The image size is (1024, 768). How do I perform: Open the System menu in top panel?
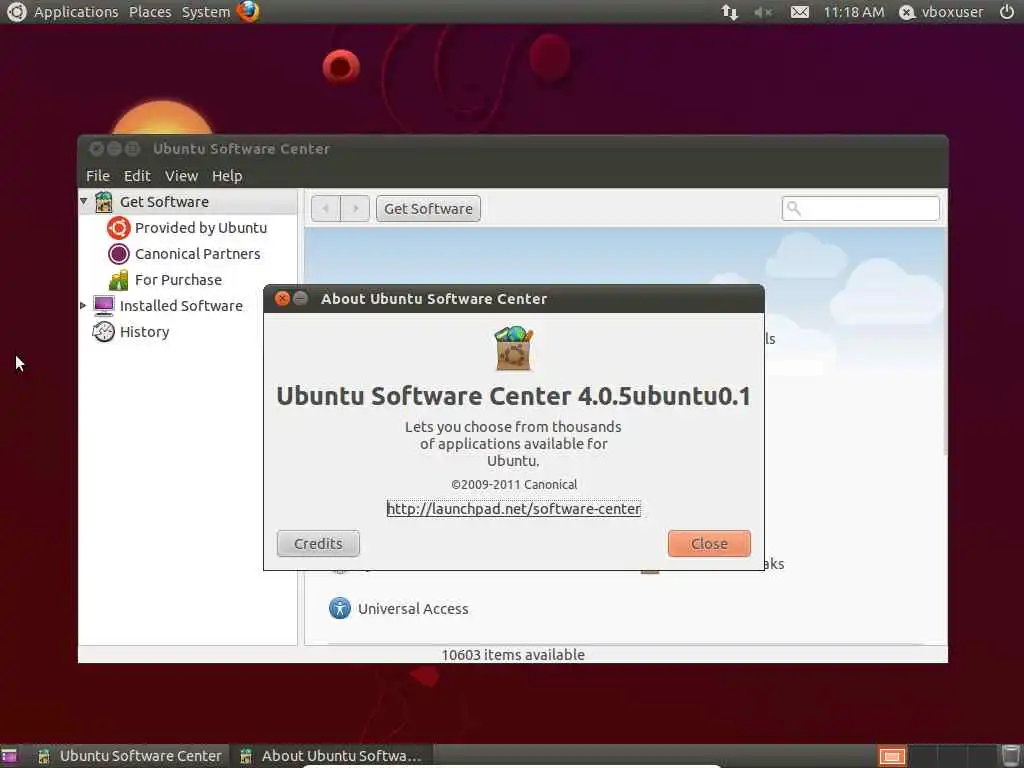tap(206, 12)
